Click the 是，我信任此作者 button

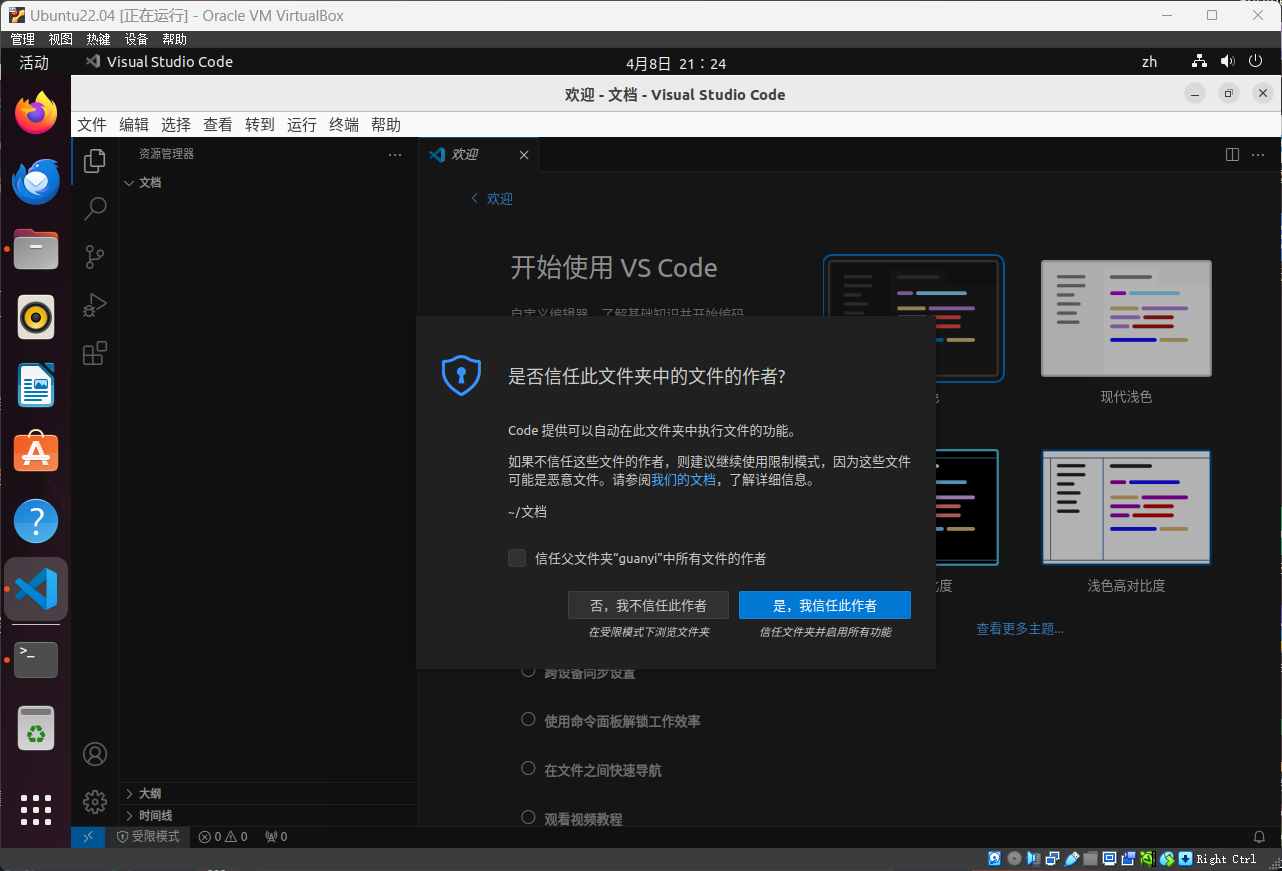(x=825, y=605)
